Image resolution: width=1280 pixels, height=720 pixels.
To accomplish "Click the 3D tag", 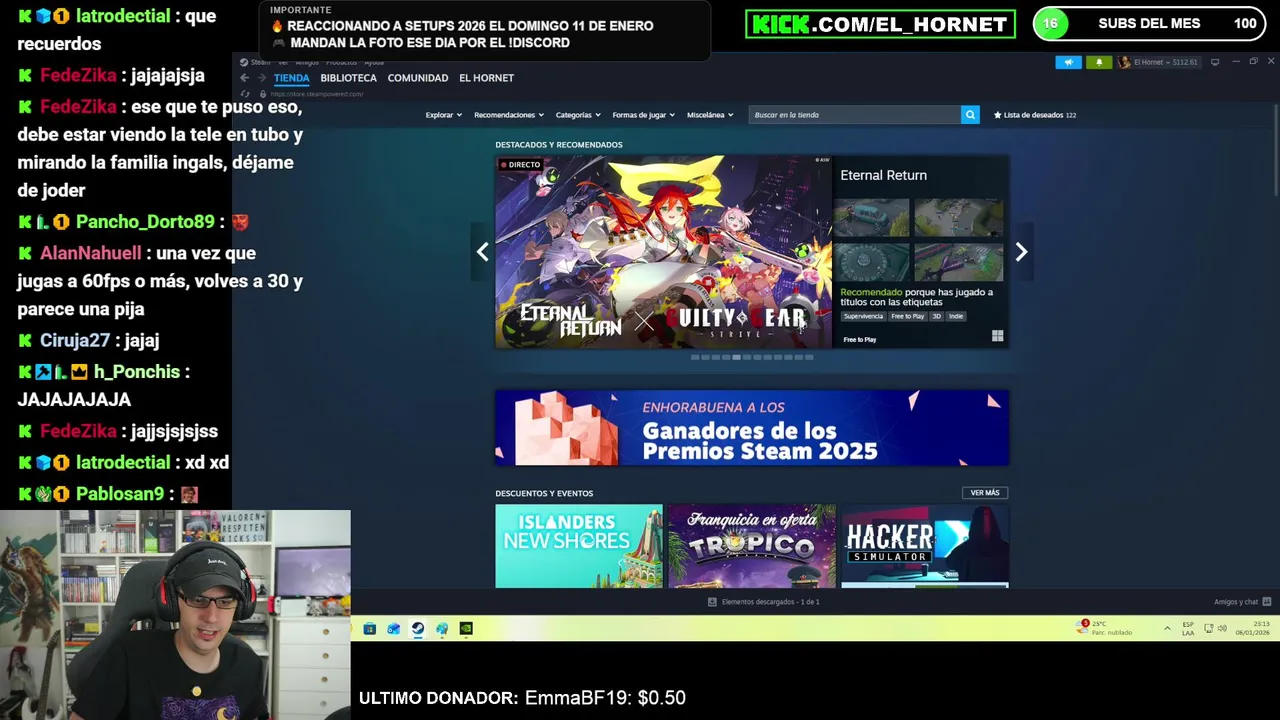I will [936, 316].
